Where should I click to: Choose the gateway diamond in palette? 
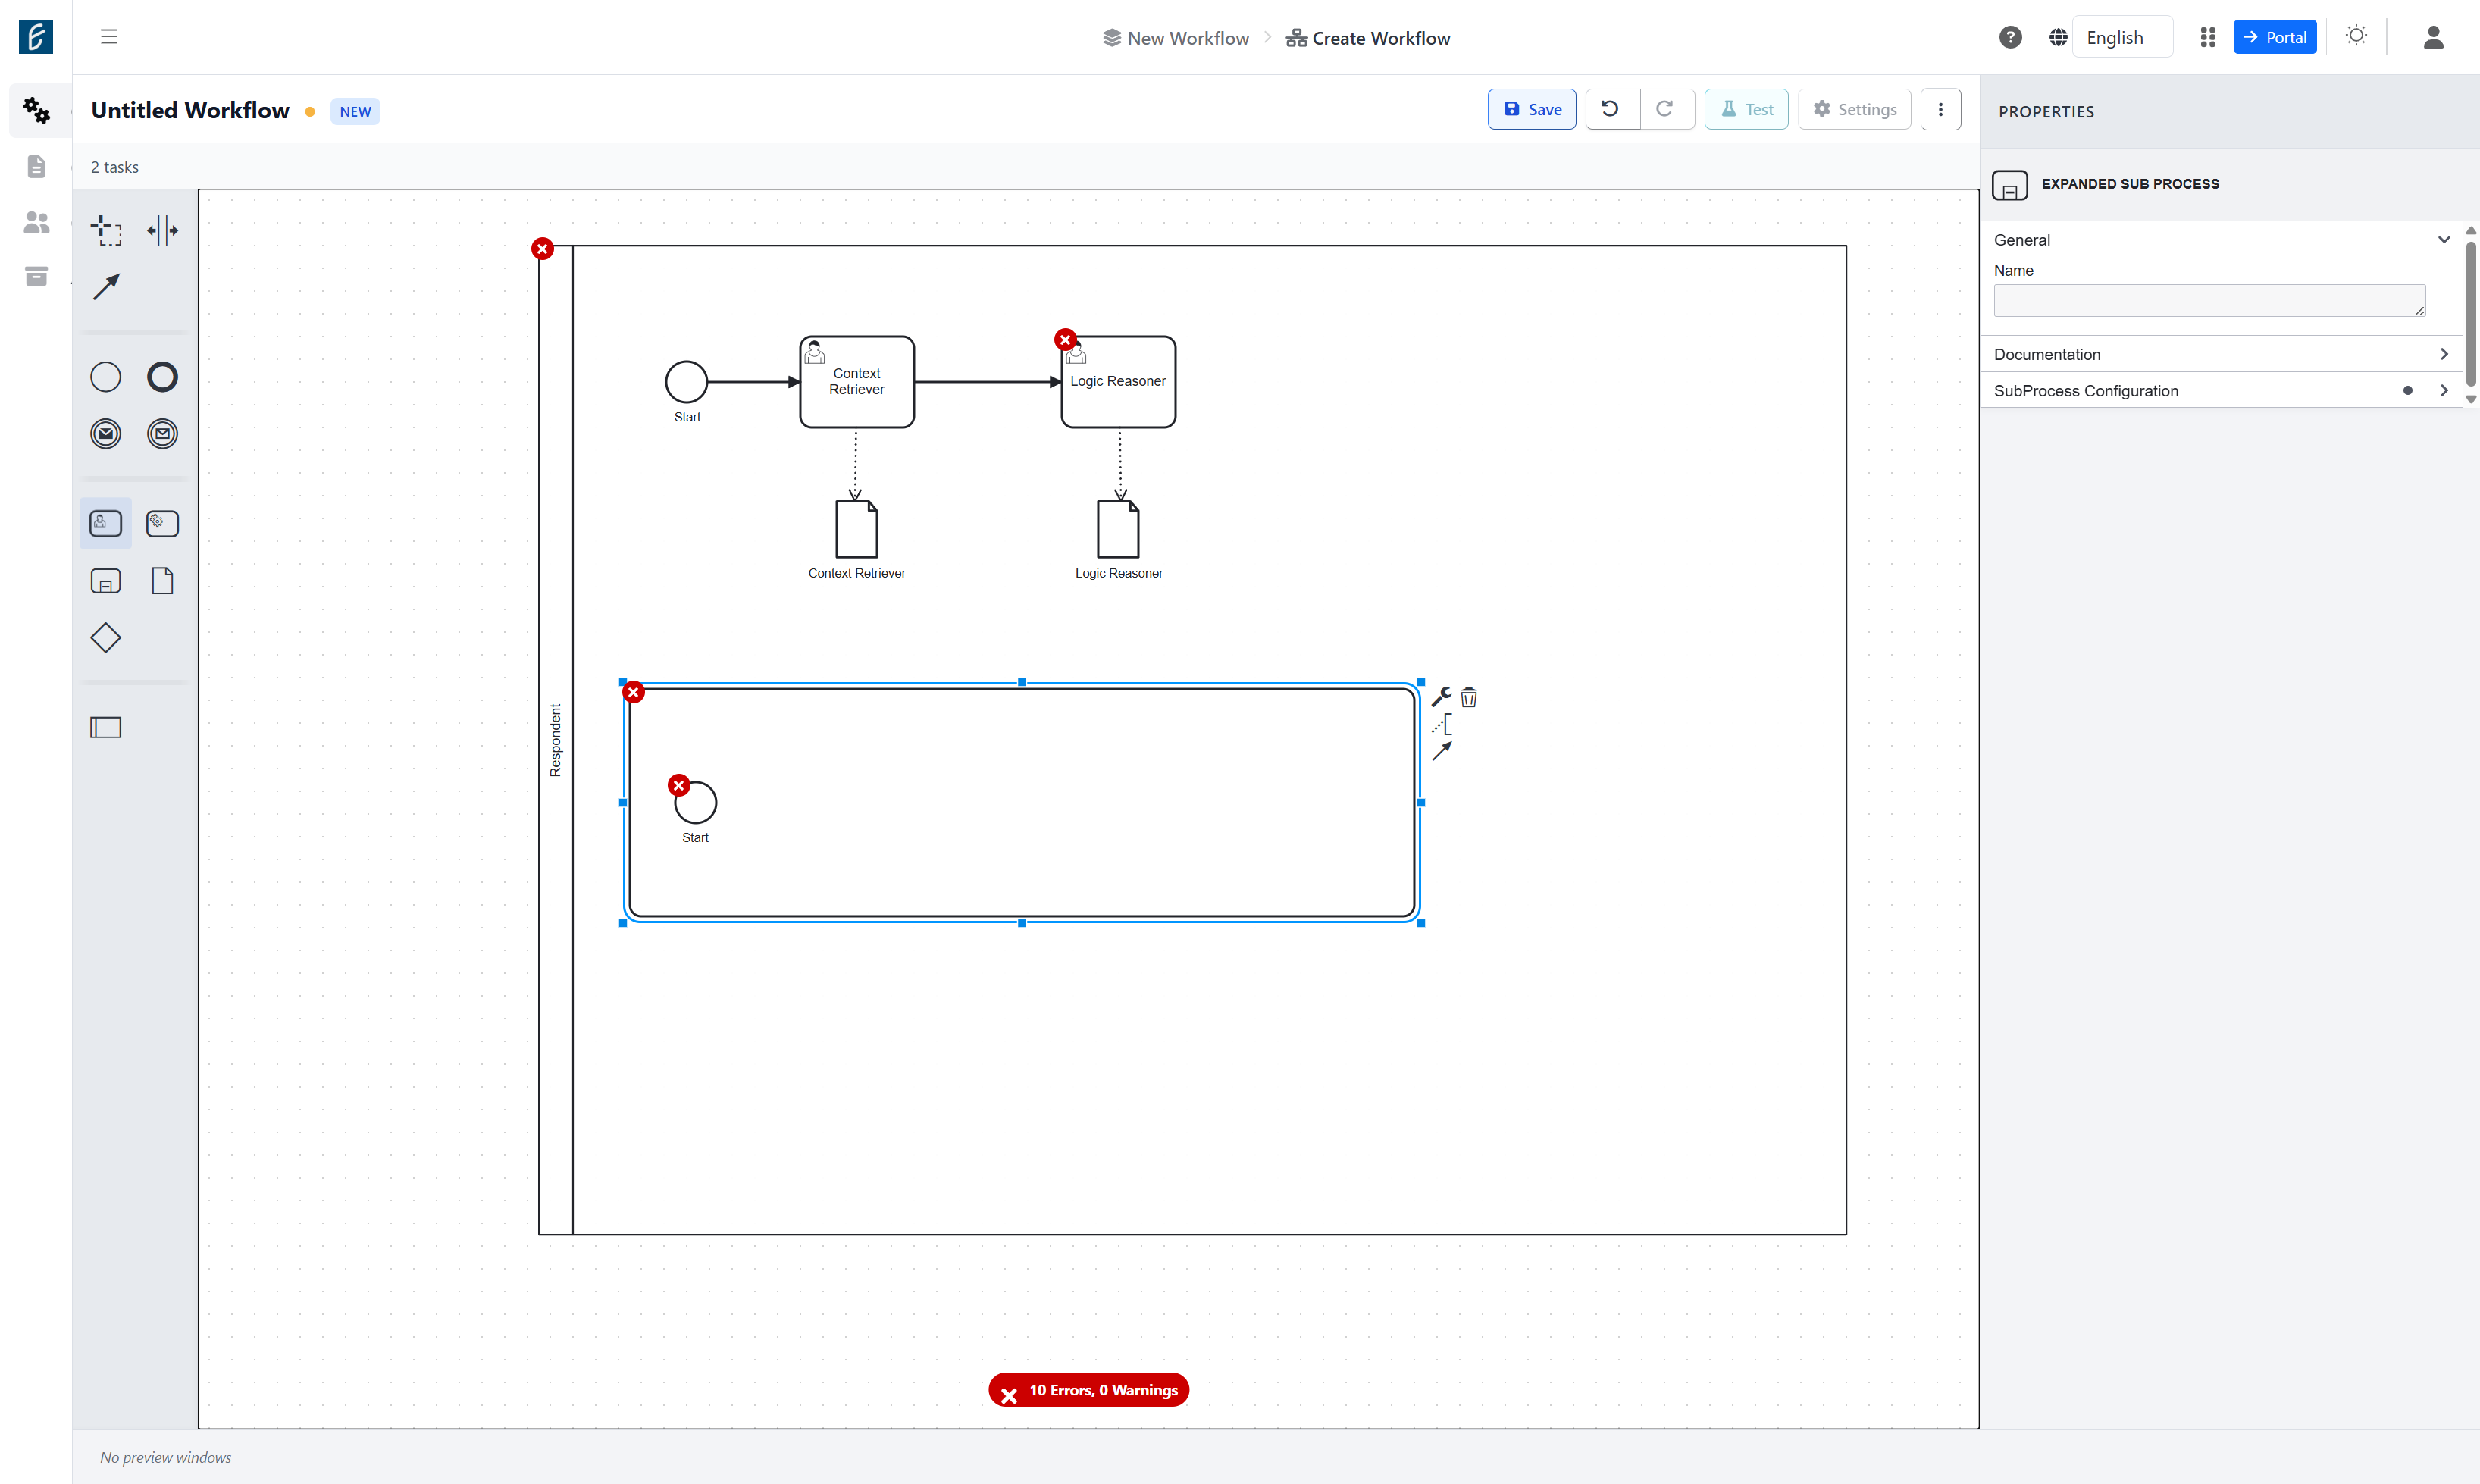click(106, 638)
